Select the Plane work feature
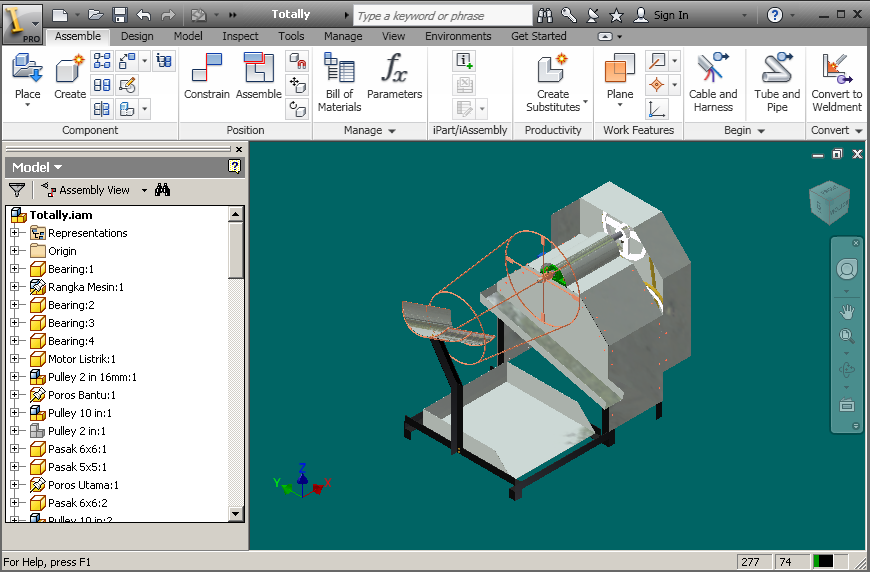Screen dimensions: 870x572 pos(620,80)
